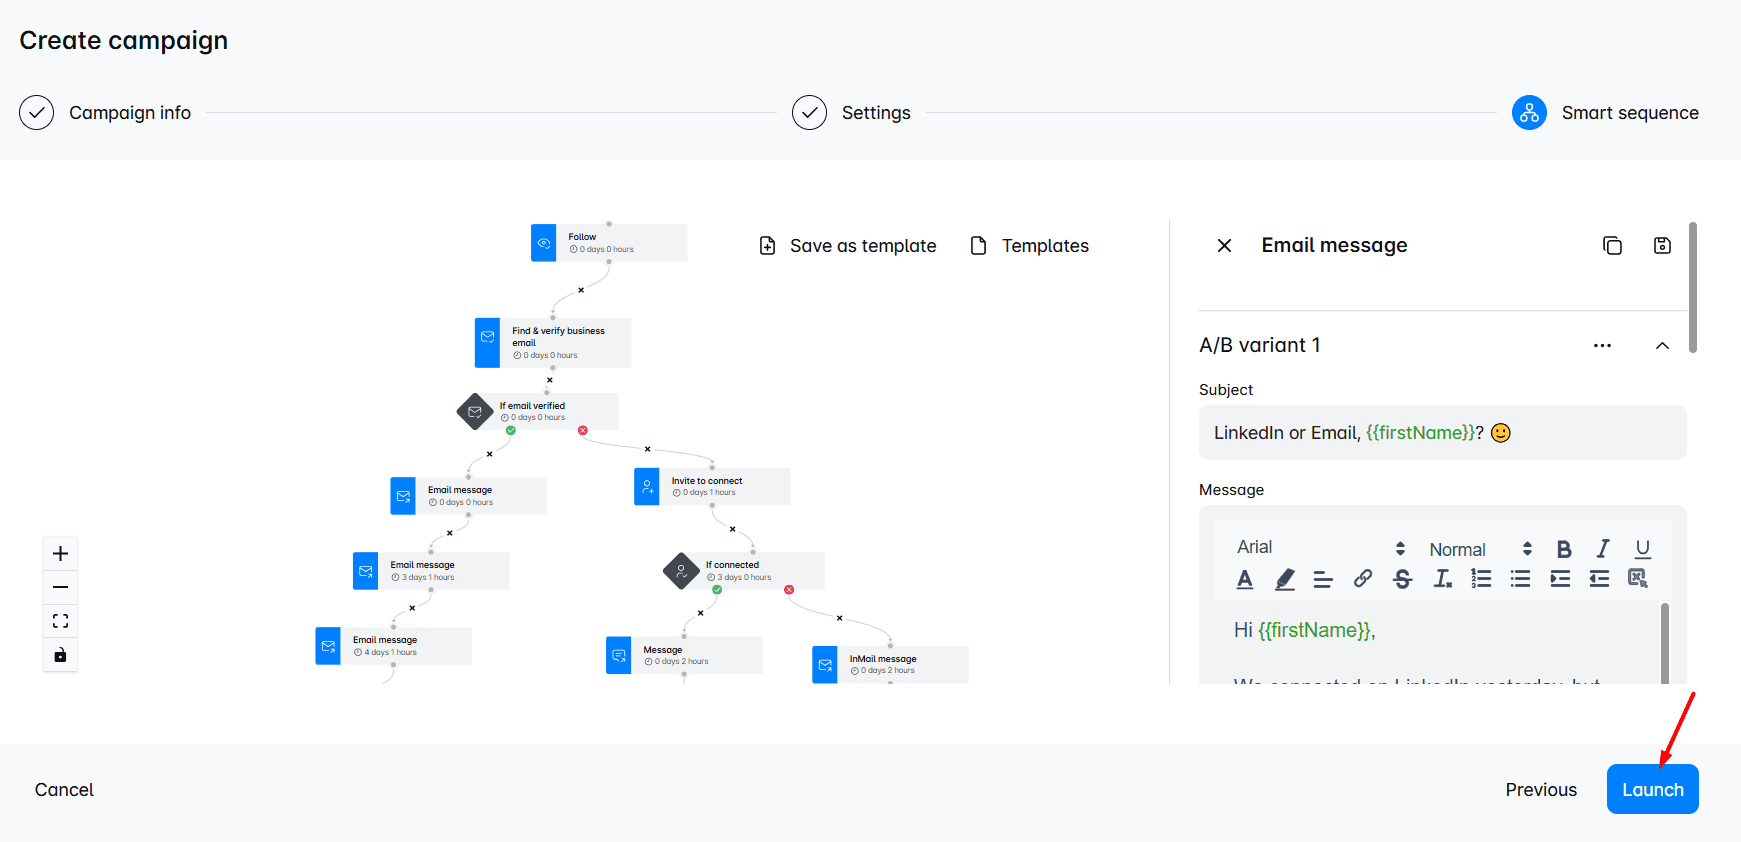
Task: Click the Underline formatting icon
Action: click(1642, 549)
